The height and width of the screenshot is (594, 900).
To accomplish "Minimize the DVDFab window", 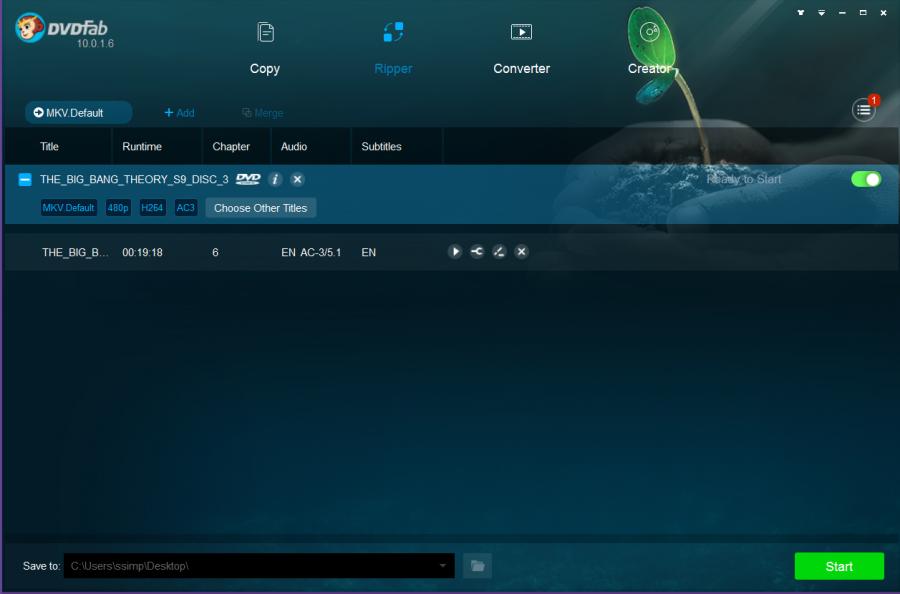I will pos(842,13).
